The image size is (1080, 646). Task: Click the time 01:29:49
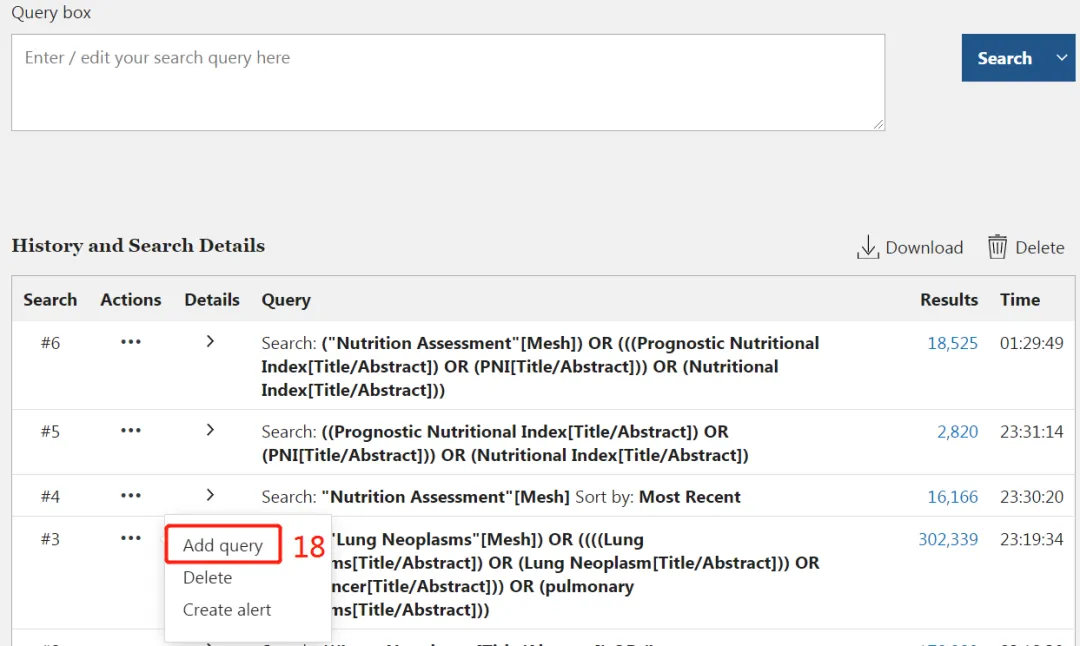[1031, 343]
